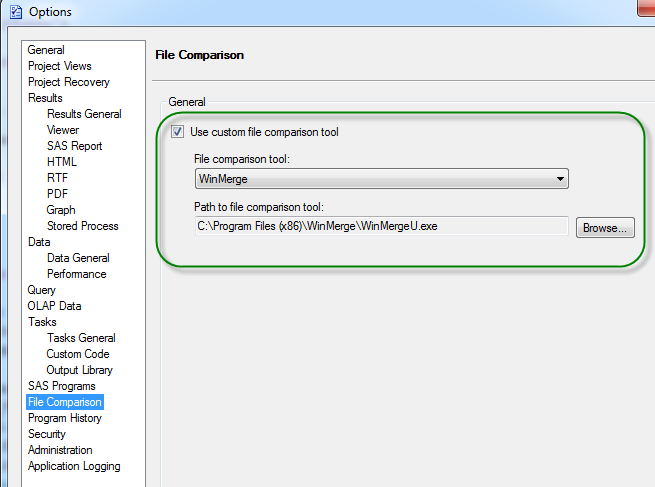655x487 pixels.
Task: Select Security options
Action: point(47,434)
